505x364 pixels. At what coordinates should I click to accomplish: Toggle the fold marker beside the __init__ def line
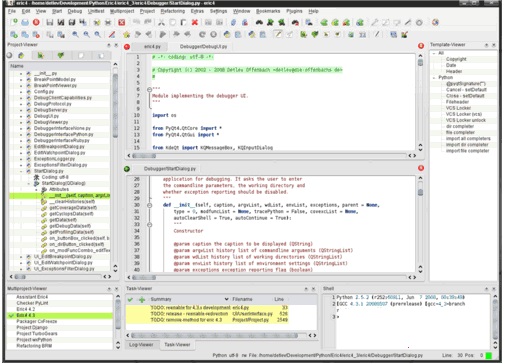[149, 205]
